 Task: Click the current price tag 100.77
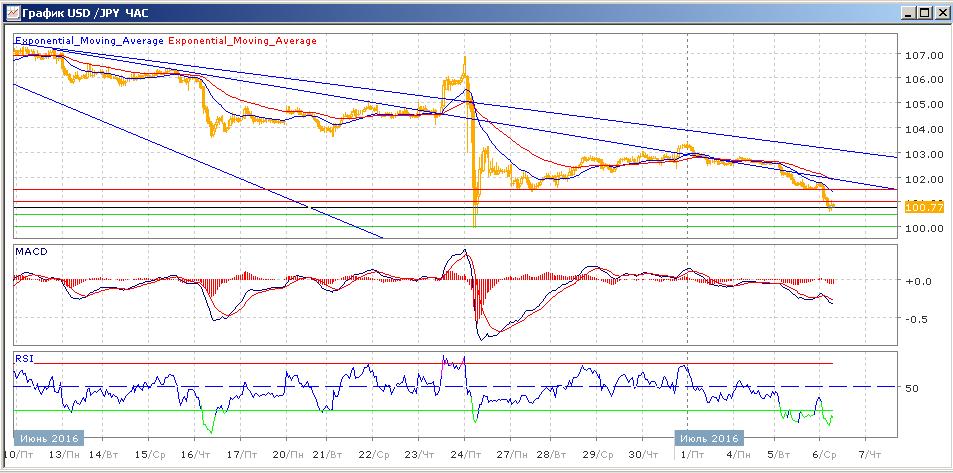tap(924, 207)
